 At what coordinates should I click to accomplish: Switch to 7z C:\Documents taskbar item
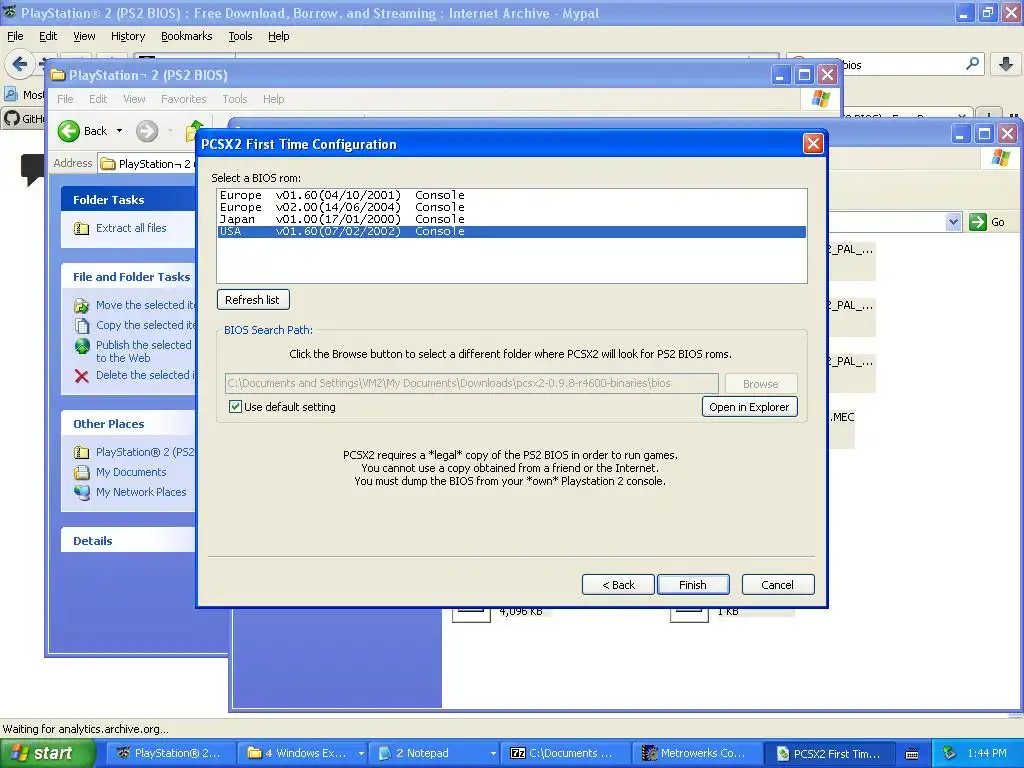coord(564,753)
